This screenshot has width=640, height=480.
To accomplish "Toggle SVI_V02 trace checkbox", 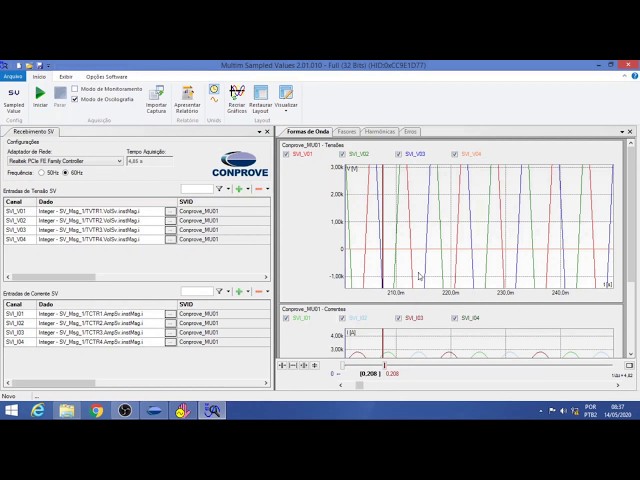I will [x=342, y=154].
